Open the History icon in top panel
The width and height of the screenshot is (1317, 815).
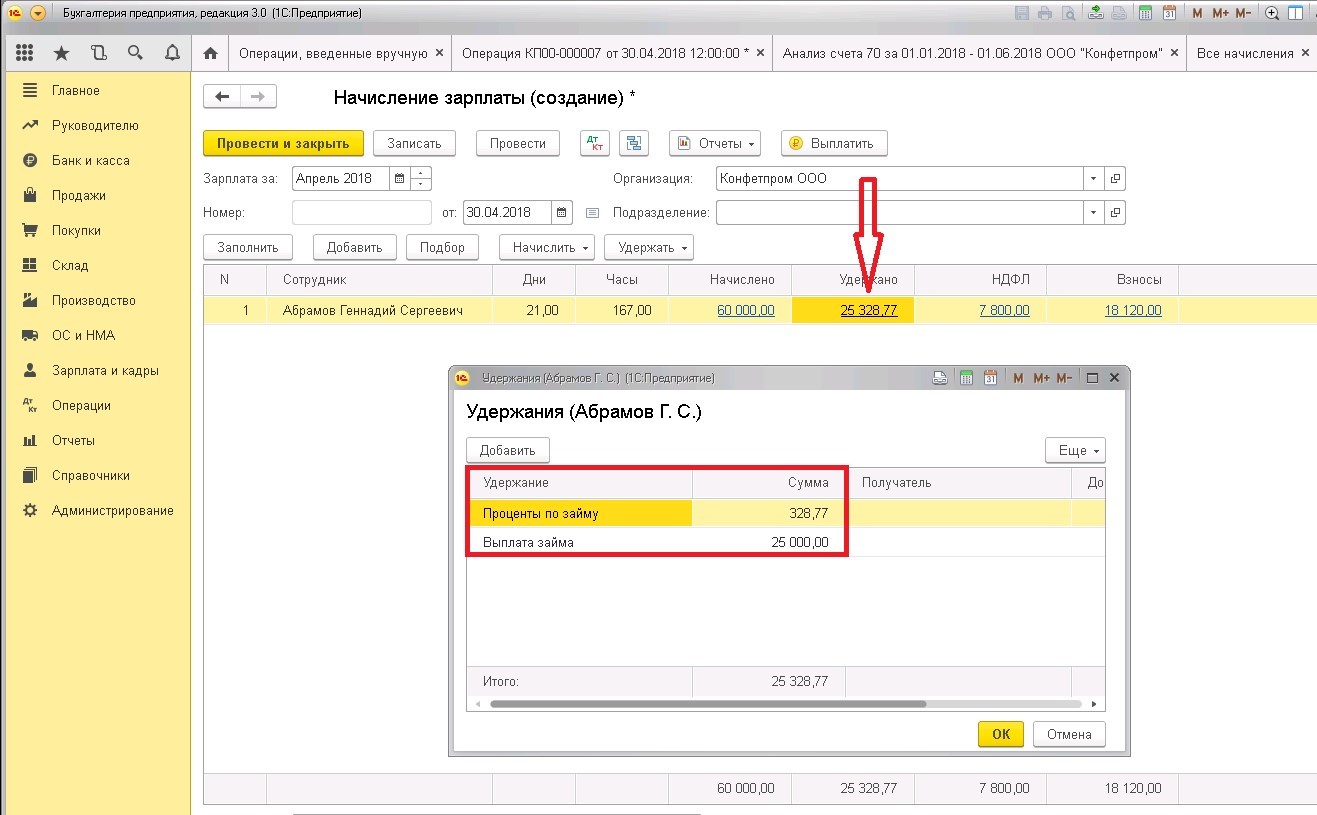coord(98,53)
